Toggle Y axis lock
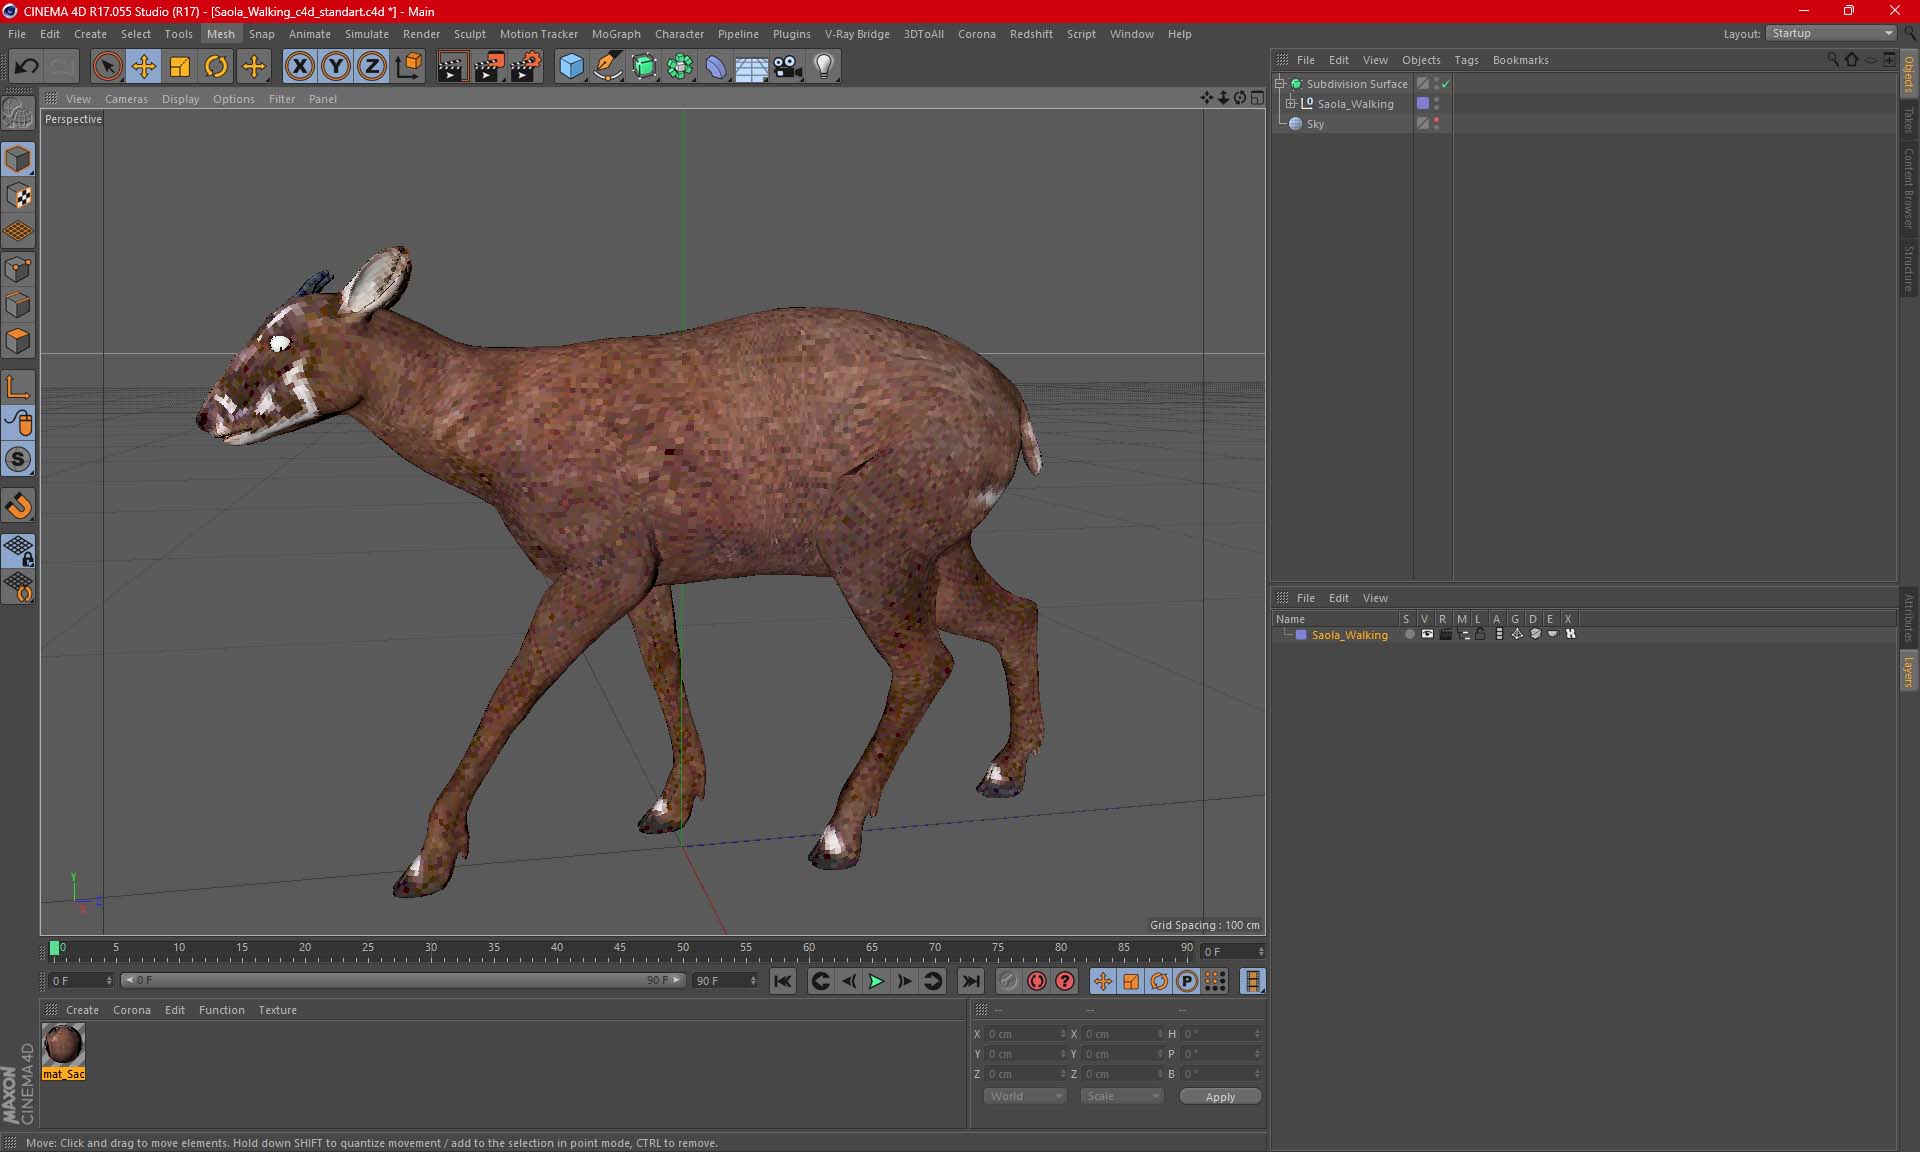The height and width of the screenshot is (1152, 1920). (336, 67)
